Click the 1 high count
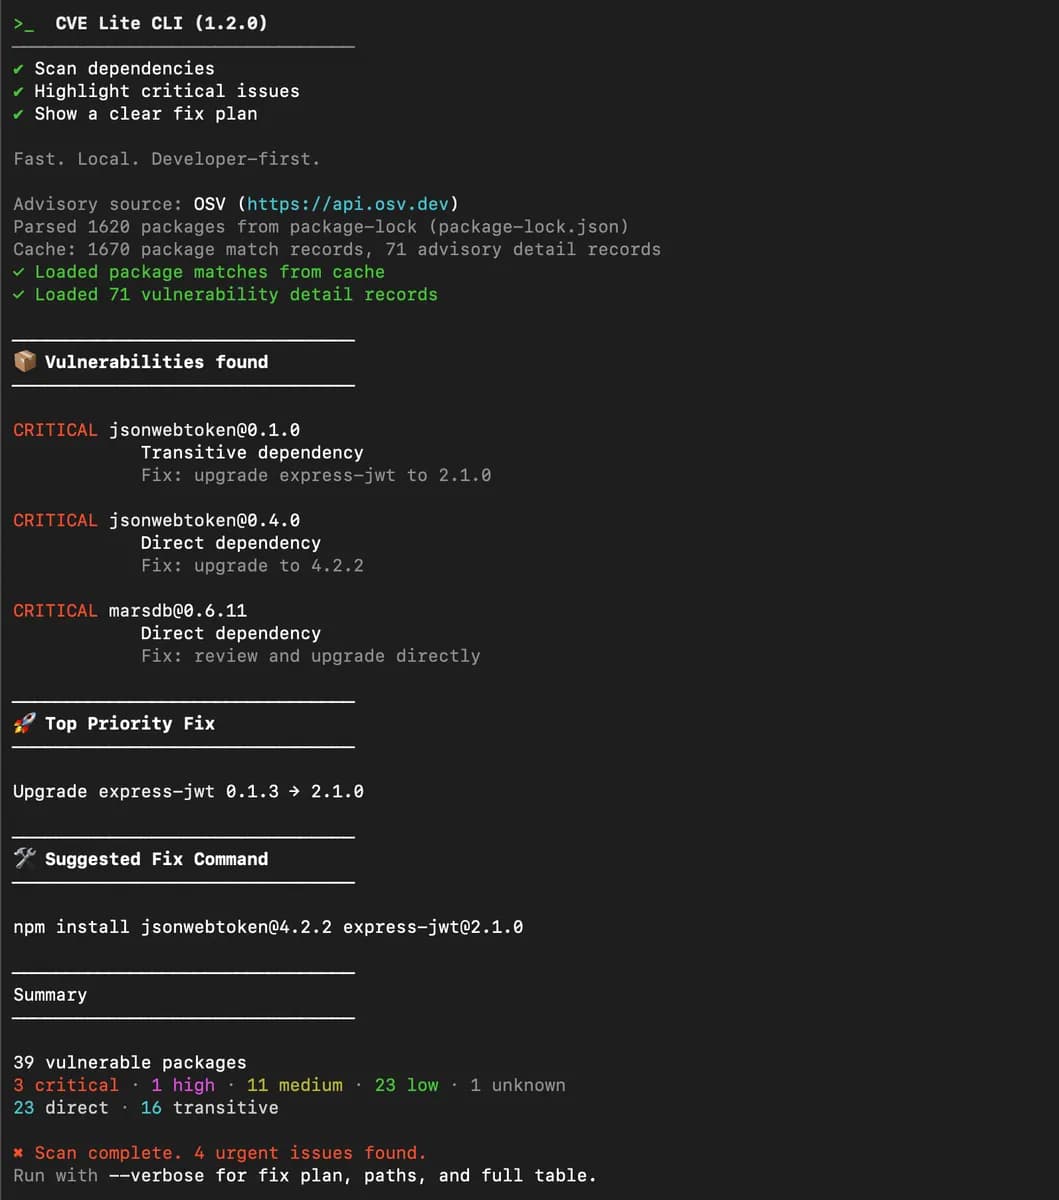This screenshot has height=1200, width=1059. (183, 1085)
